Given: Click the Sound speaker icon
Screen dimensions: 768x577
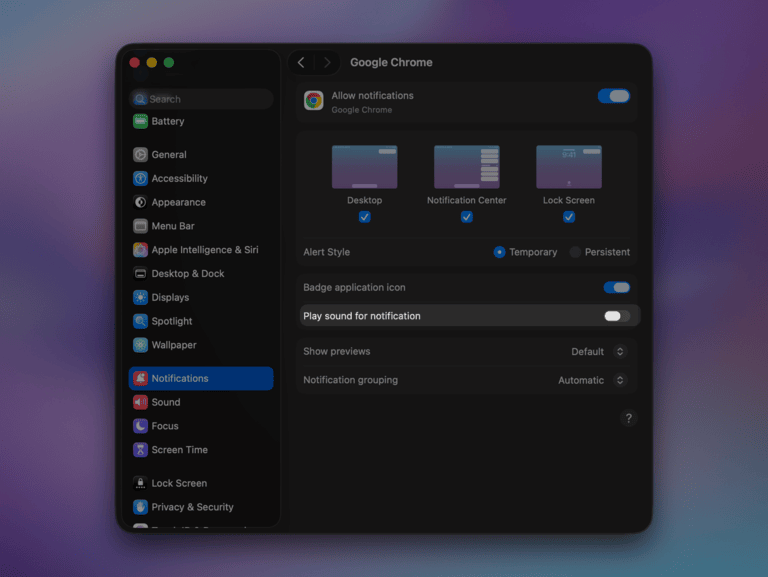Looking at the screenshot, I should (x=140, y=402).
